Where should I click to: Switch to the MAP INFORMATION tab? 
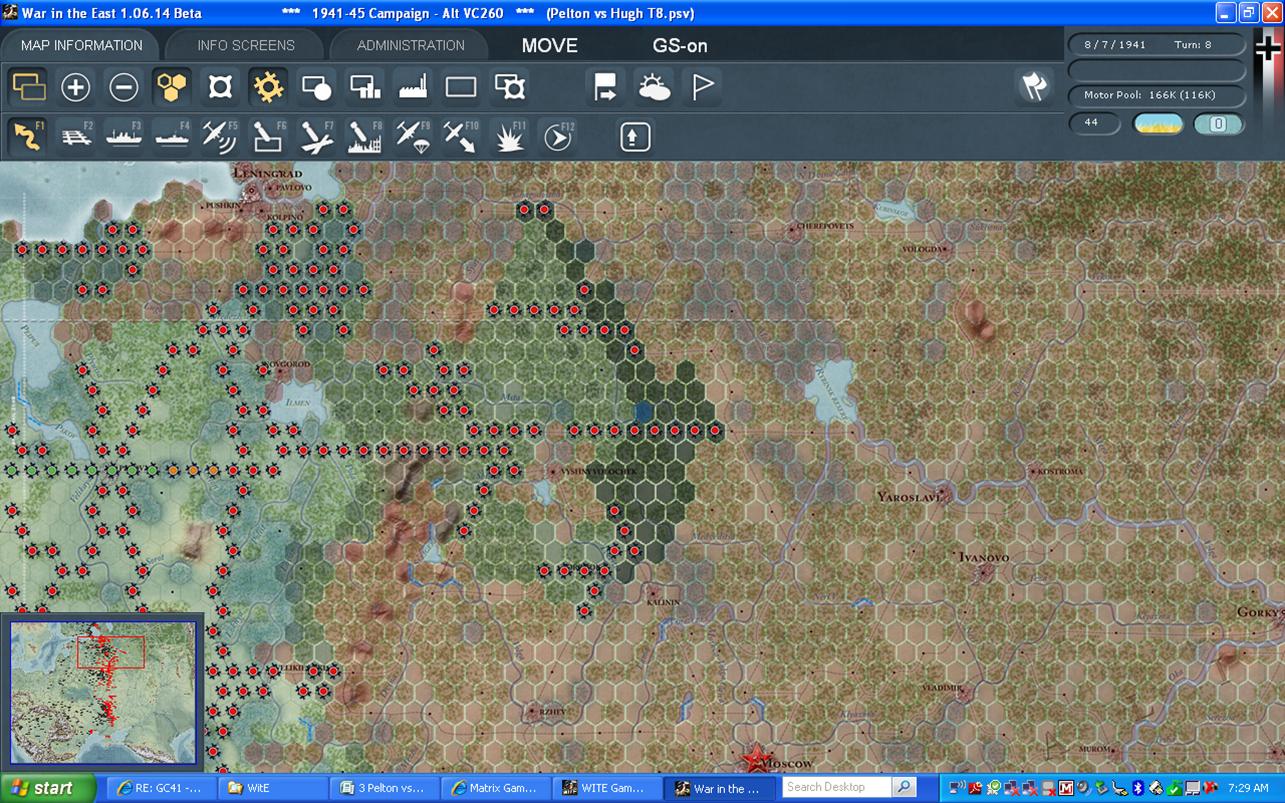point(81,45)
